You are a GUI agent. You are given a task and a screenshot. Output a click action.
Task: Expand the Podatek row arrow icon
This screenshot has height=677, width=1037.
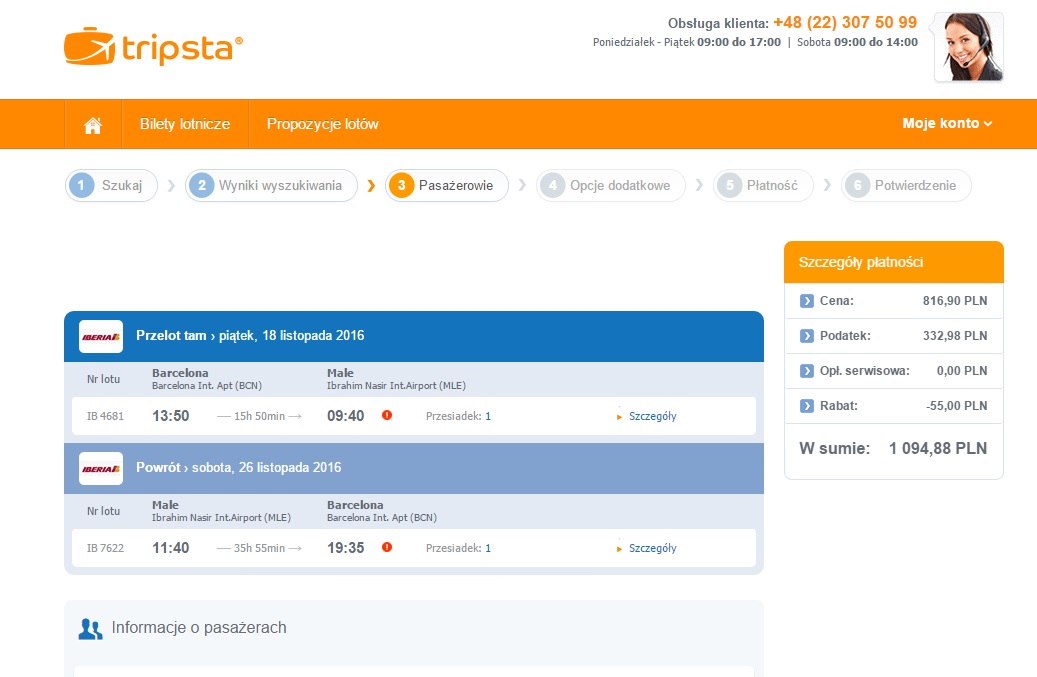(x=807, y=336)
